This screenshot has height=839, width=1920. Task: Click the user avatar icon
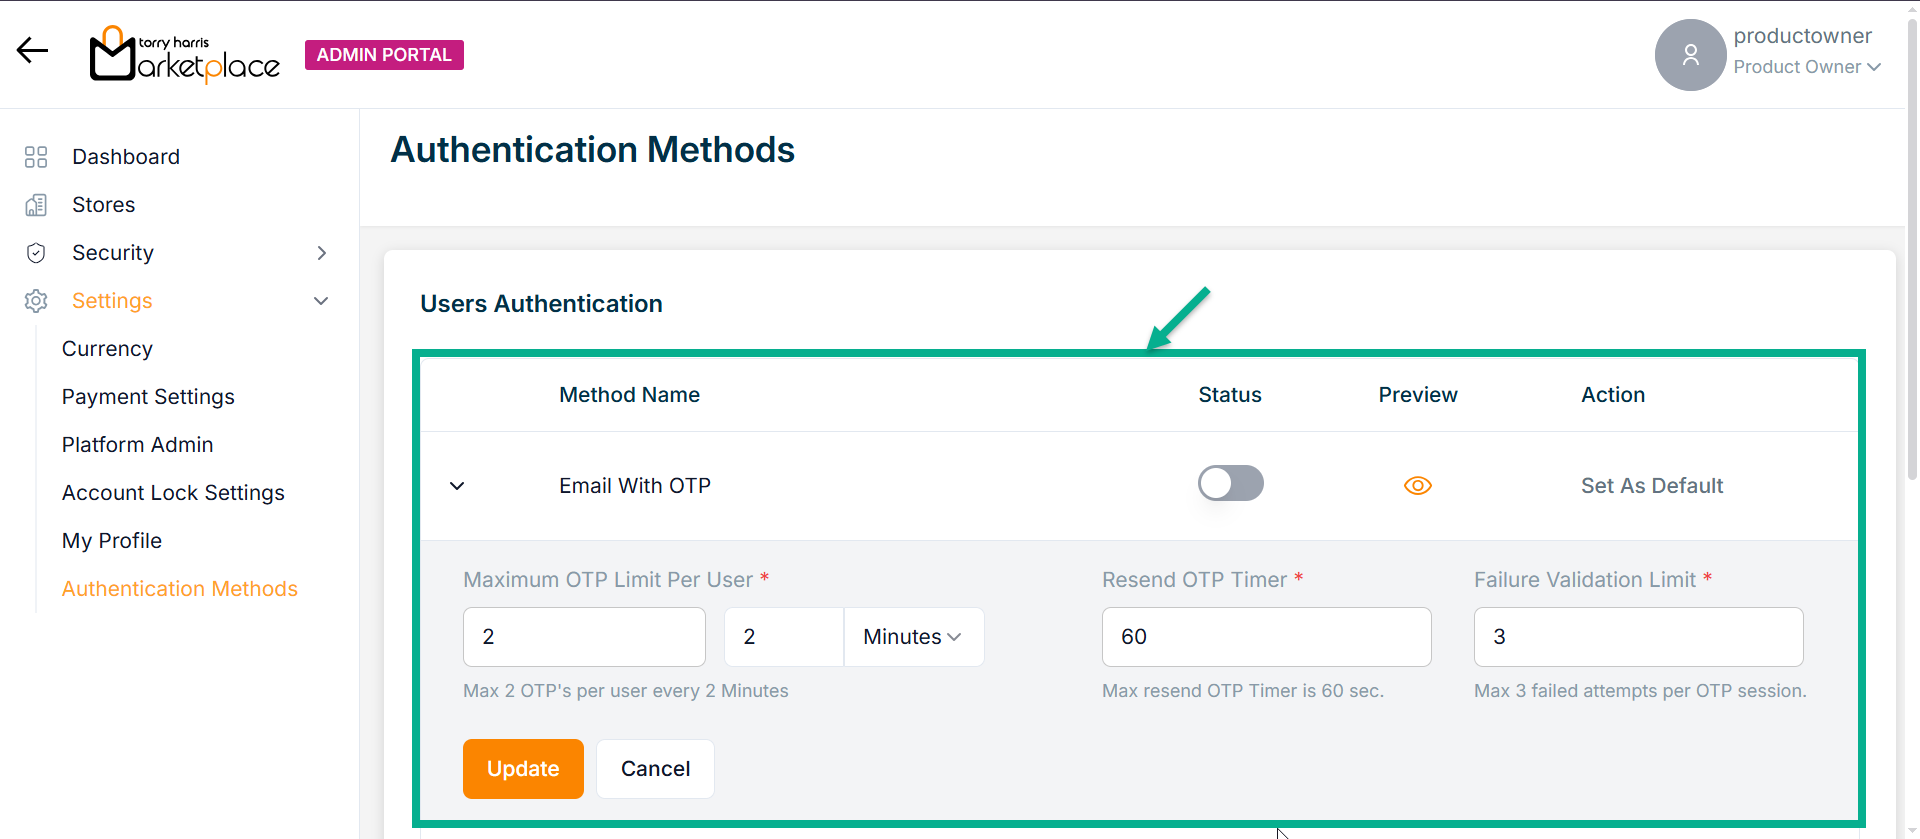(x=1690, y=55)
